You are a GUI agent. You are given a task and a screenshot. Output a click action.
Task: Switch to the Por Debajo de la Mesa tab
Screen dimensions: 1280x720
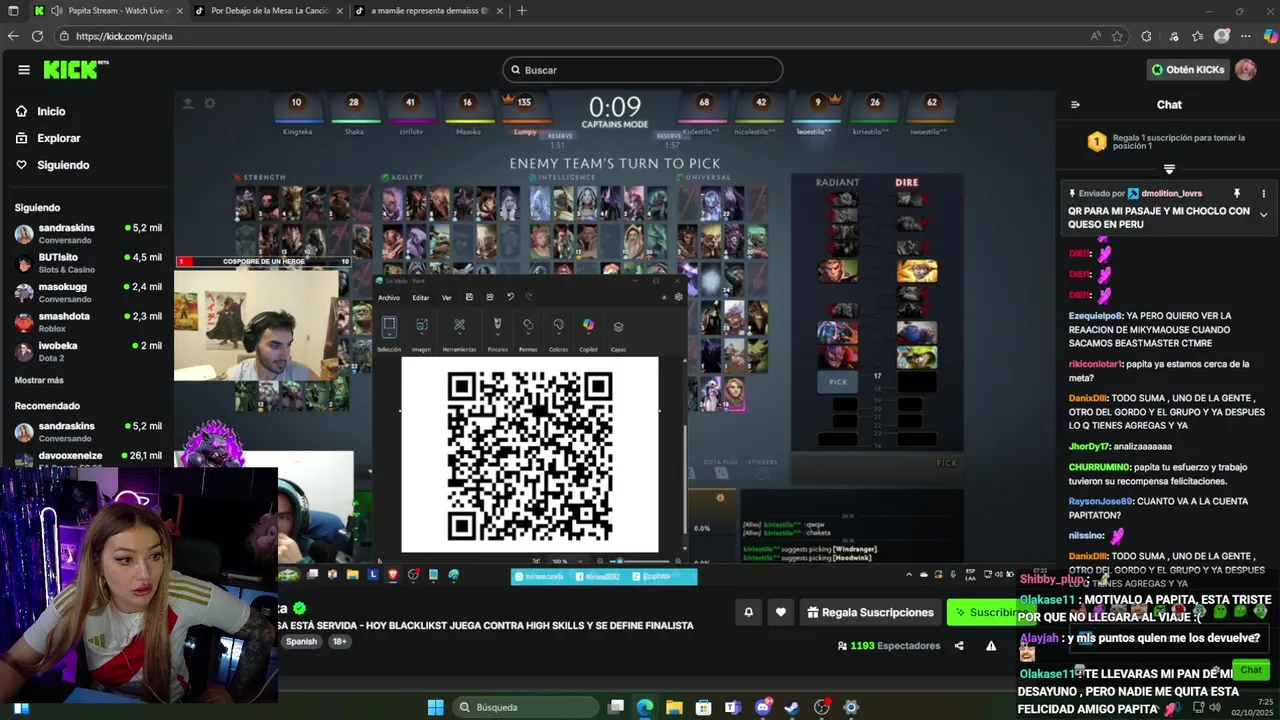268,11
